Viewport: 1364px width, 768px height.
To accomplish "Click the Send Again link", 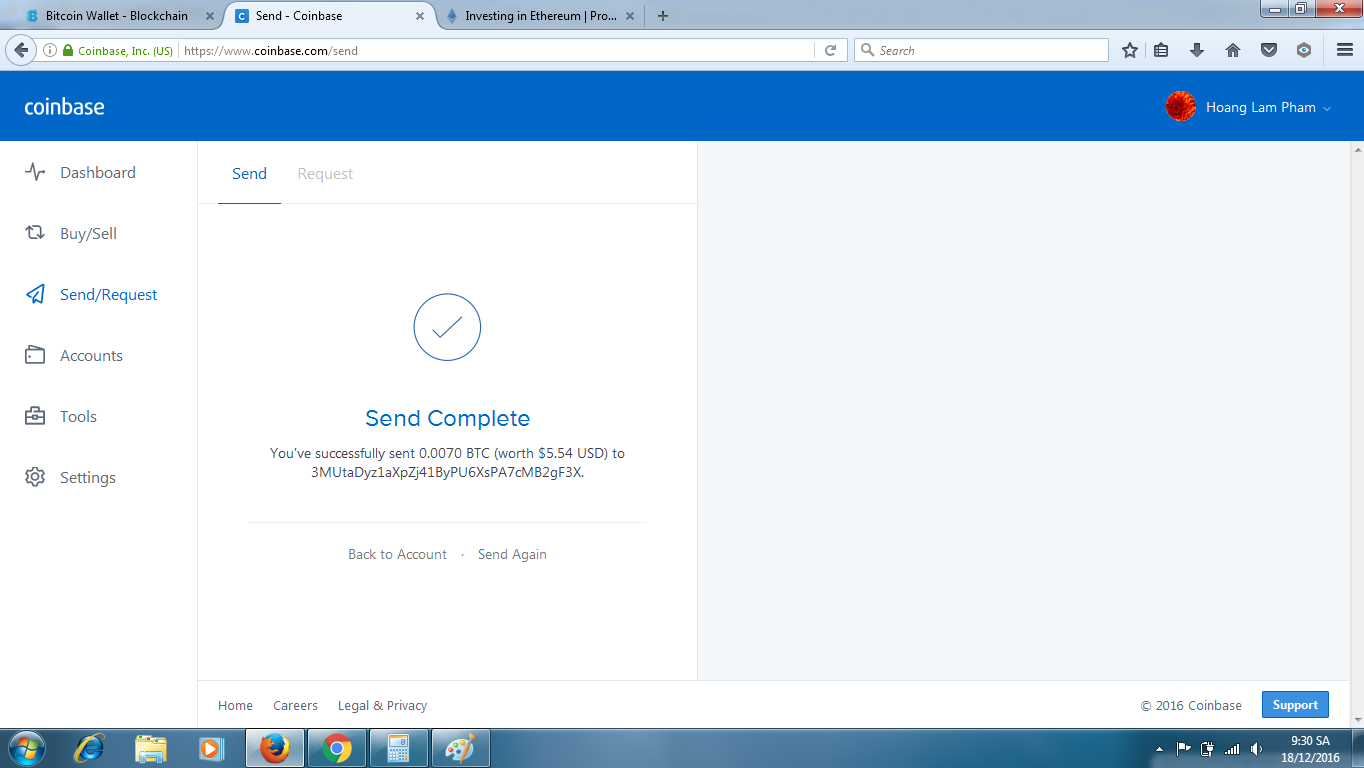I will click(x=512, y=554).
